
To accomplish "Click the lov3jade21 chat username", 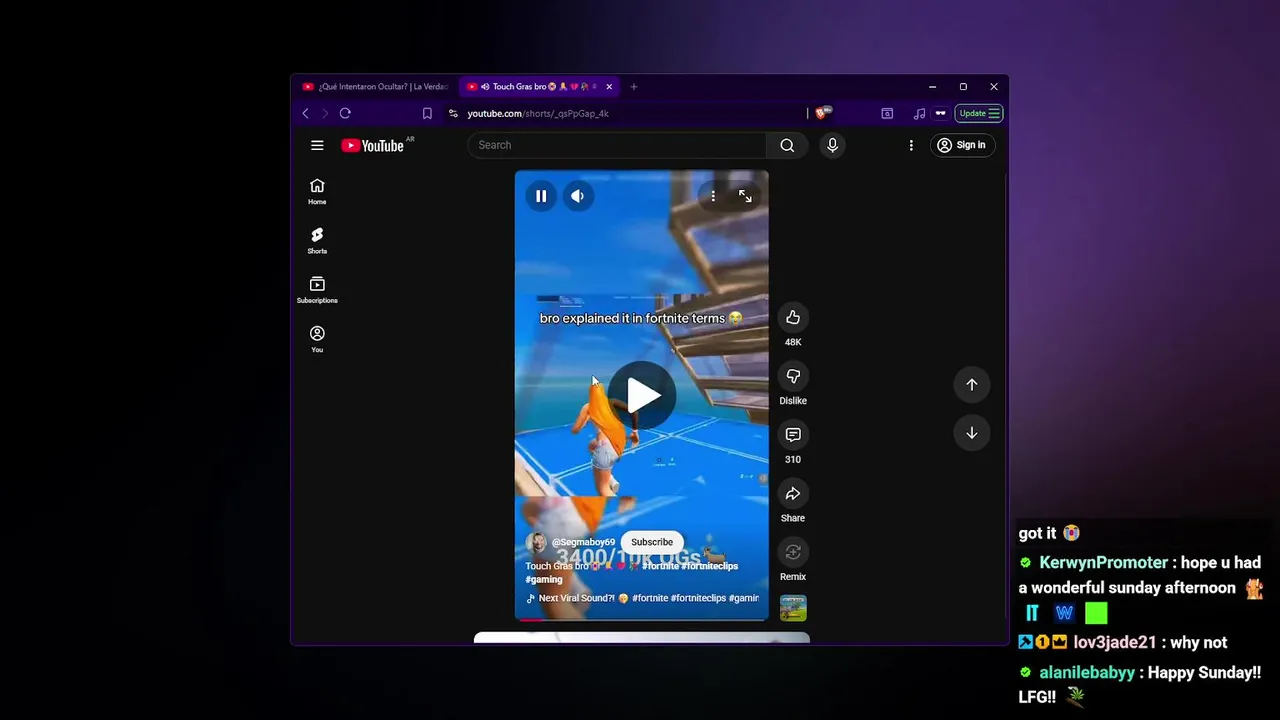I will (1115, 643).
